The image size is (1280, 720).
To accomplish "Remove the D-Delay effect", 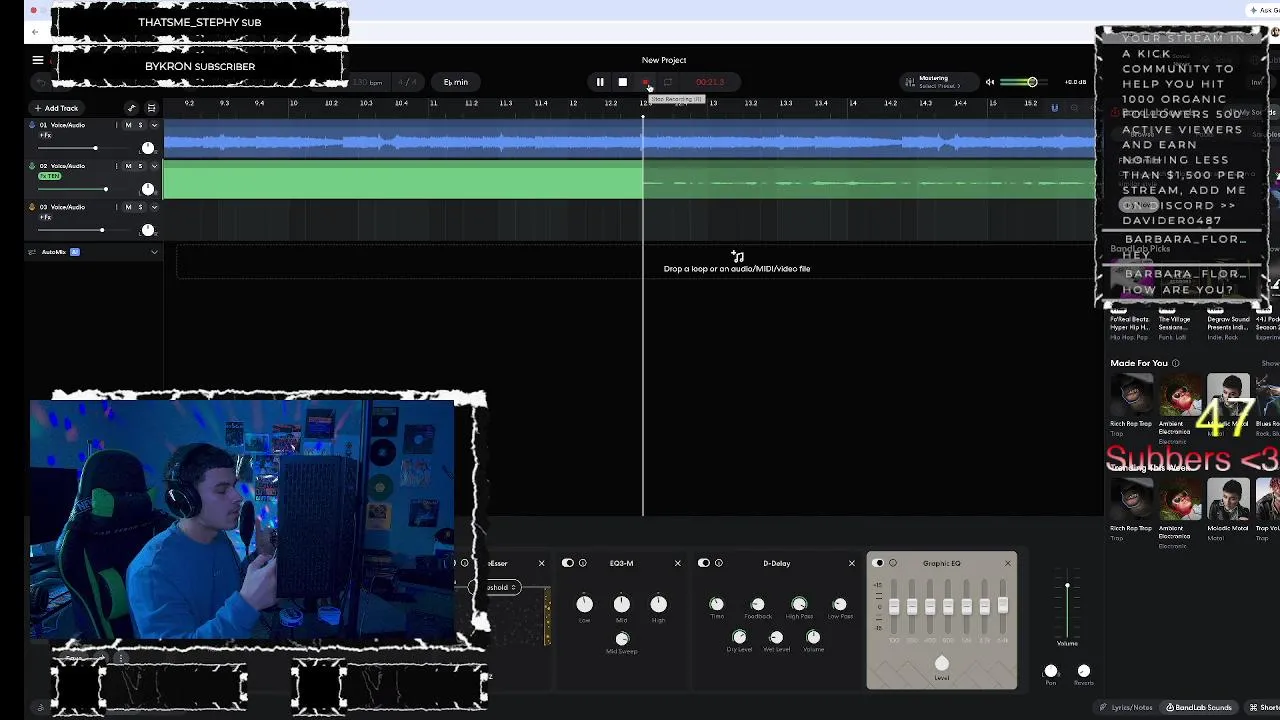I will 852,563.
